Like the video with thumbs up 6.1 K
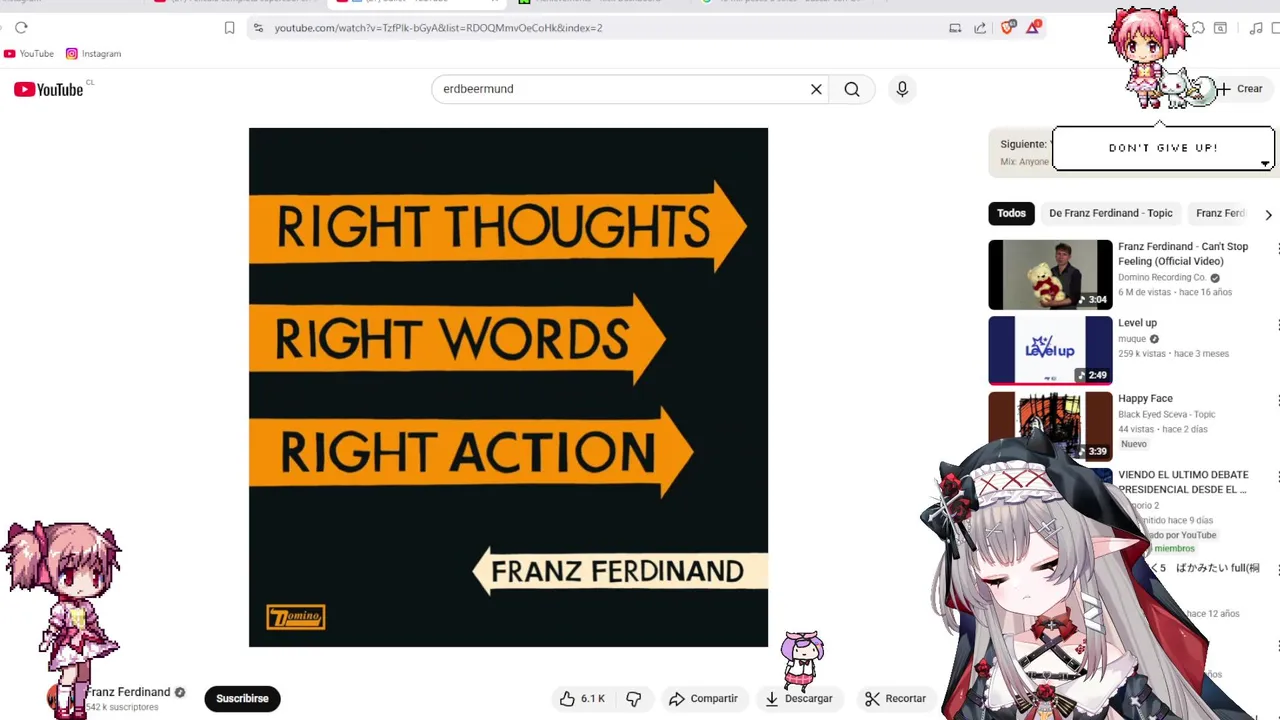This screenshot has width=1280, height=720. [x=583, y=699]
